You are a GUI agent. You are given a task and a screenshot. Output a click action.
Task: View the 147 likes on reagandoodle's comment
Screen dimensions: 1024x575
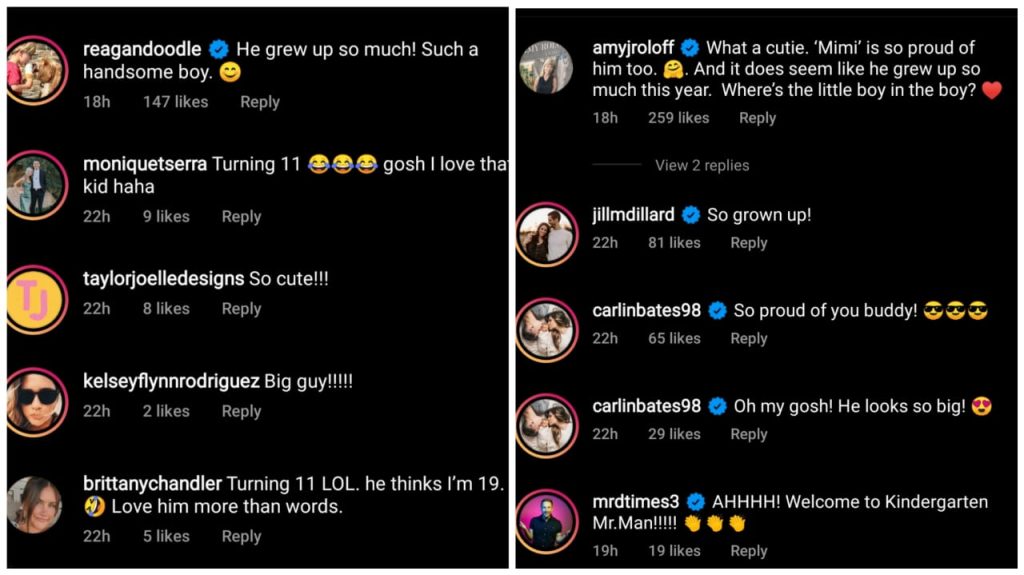[175, 102]
